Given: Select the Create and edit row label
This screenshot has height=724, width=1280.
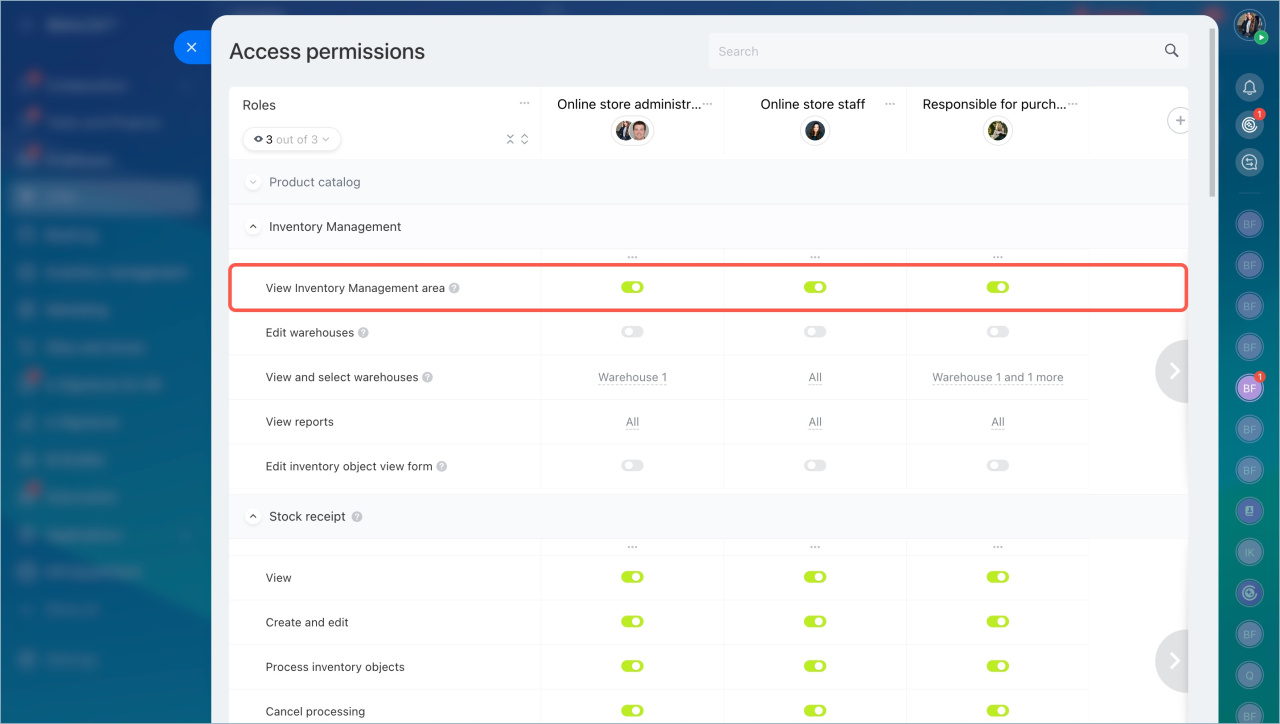Looking at the screenshot, I should tap(307, 622).
